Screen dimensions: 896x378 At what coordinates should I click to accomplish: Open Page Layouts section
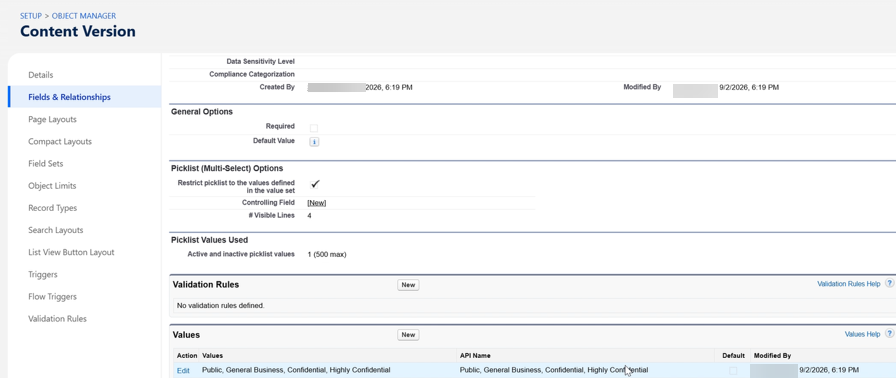click(52, 119)
